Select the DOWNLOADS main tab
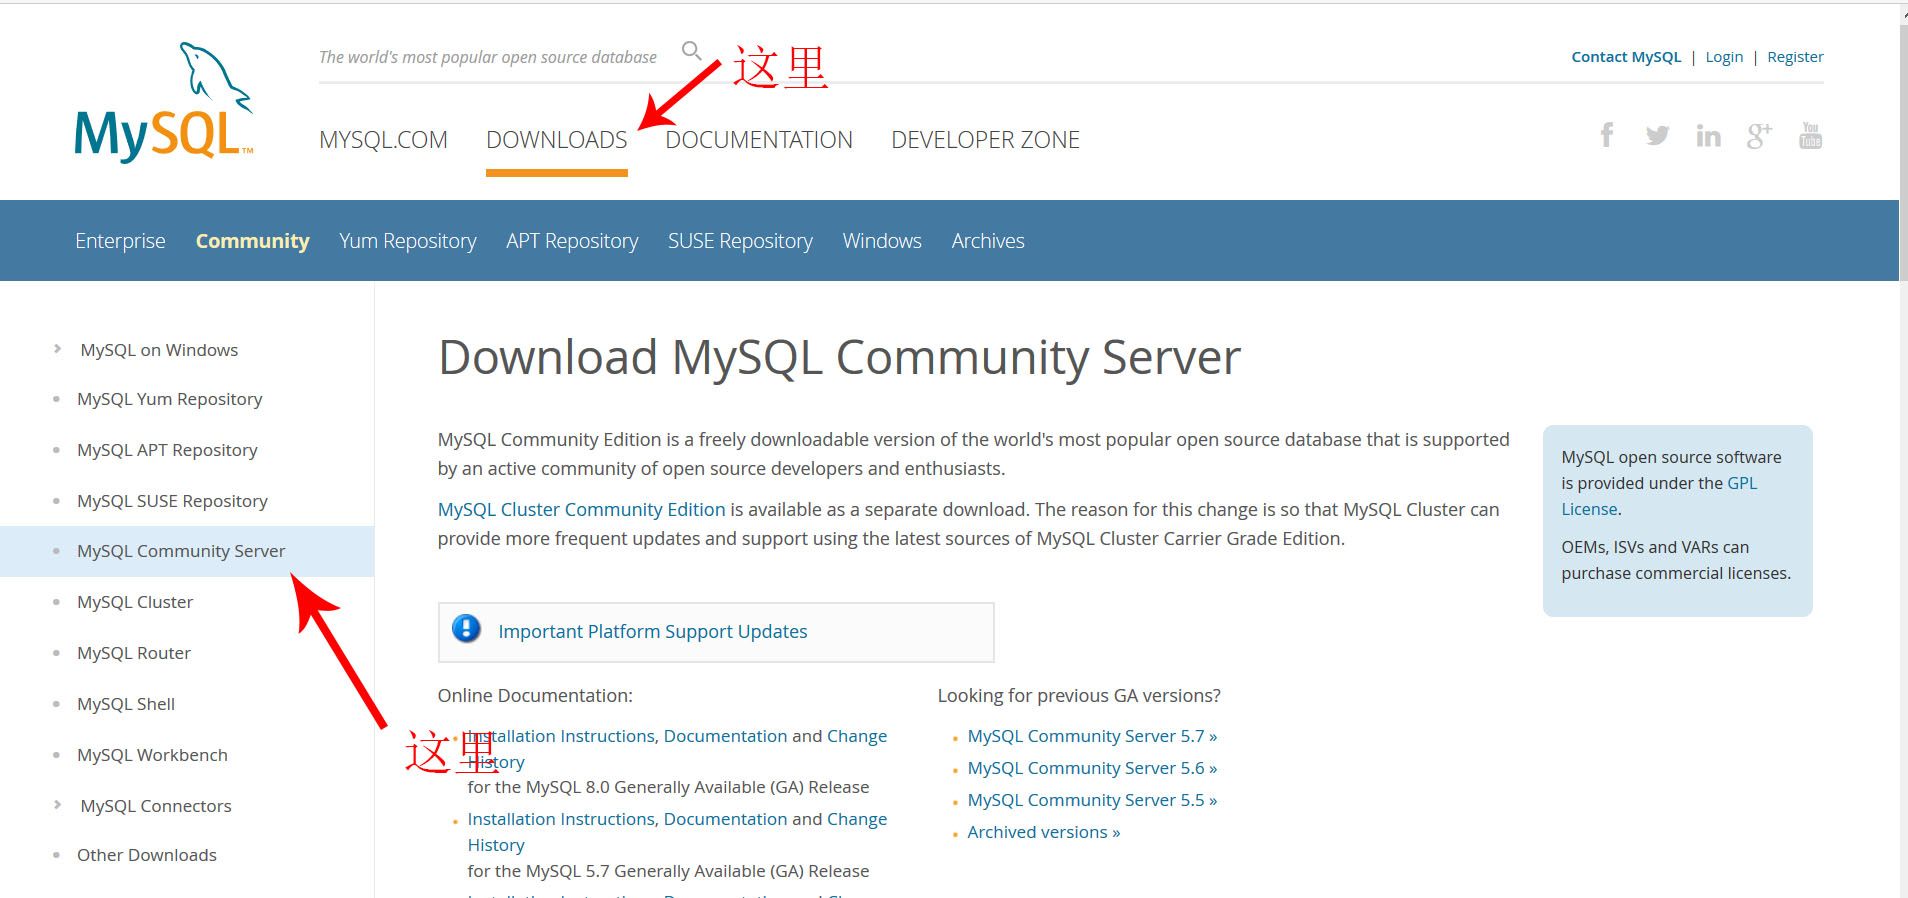Image resolution: width=1908 pixels, height=898 pixels. click(x=556, y=140)
